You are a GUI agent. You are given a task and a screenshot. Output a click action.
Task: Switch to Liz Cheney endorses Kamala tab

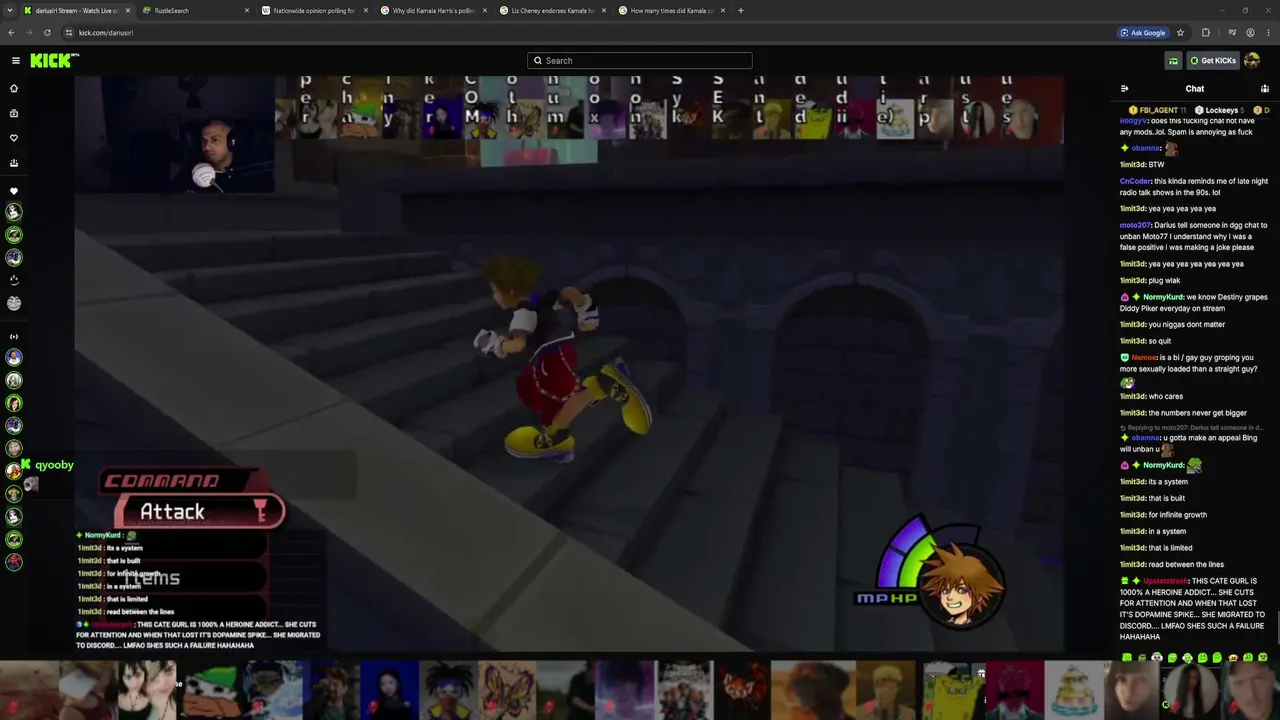[x=552, y=10]
